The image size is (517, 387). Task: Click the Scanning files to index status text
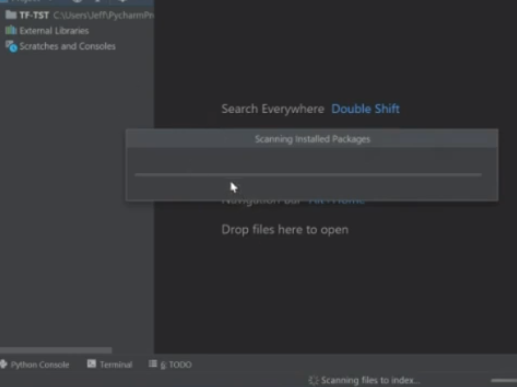(x=370, y=380)
